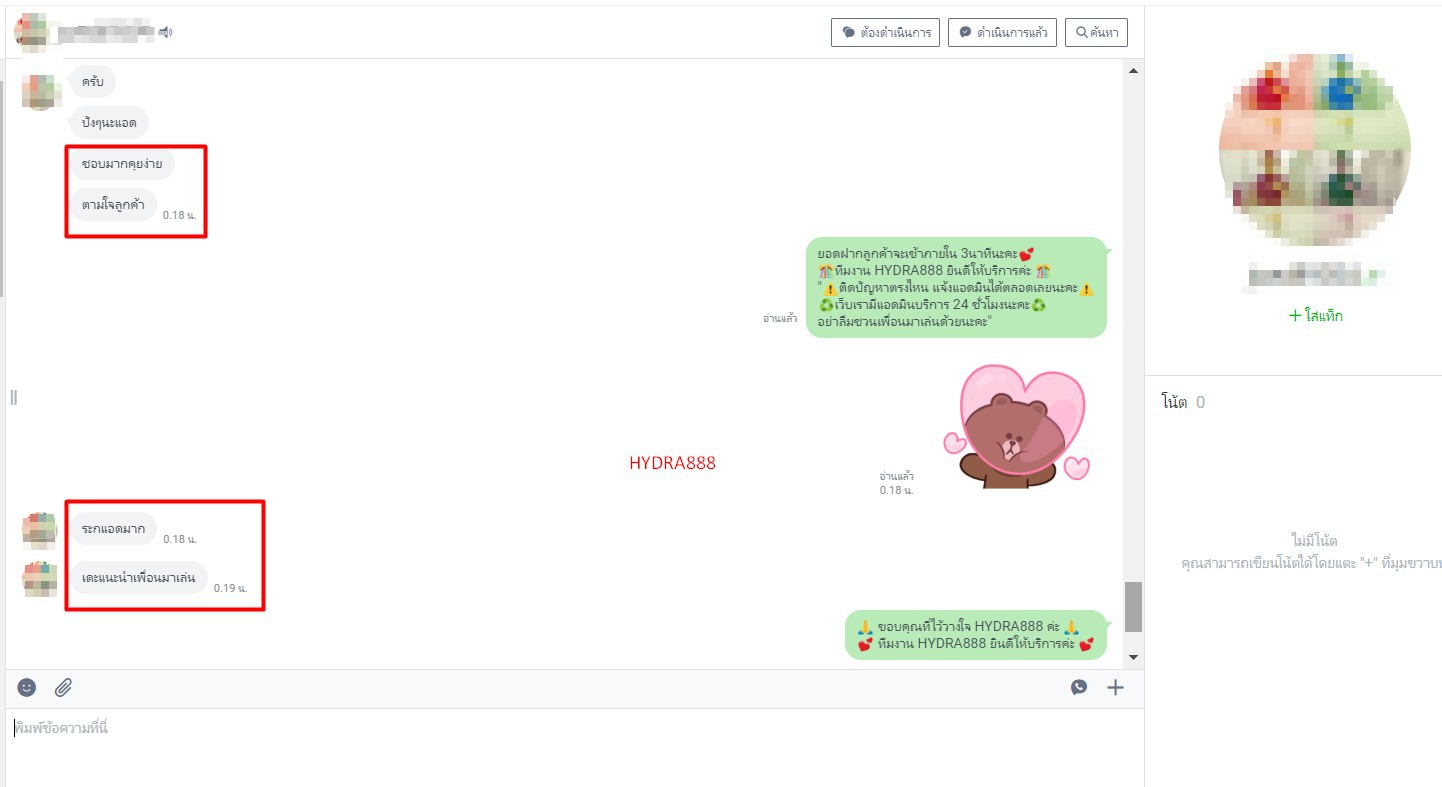
Task: Open saved replies chat bubble icon
Action: click(x=1079, y=687)
